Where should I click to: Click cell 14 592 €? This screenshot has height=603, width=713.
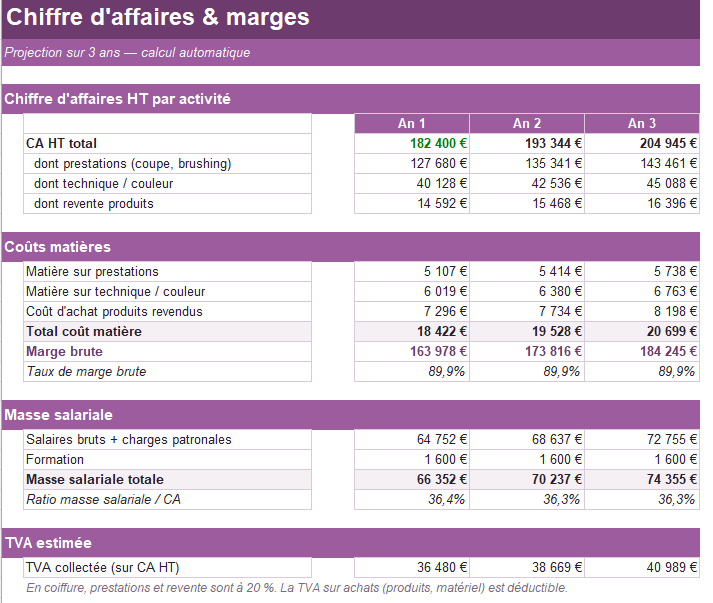pos(412,203)
